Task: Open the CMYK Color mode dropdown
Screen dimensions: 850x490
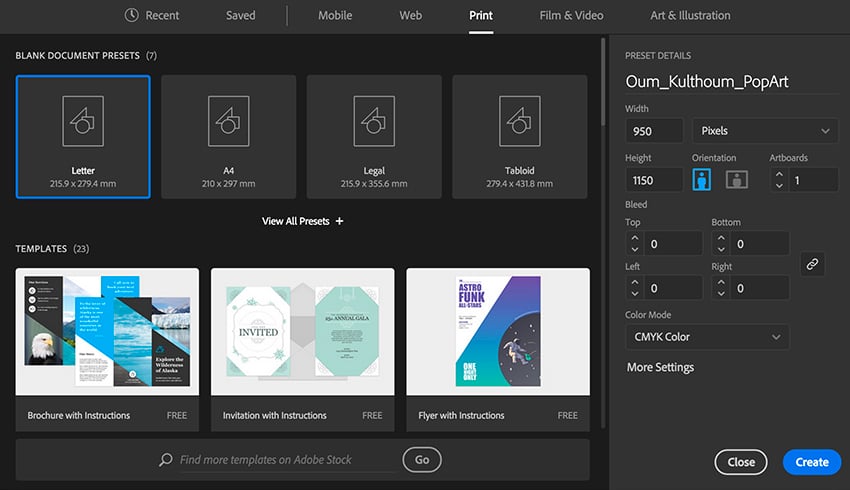Action: [x=707, y=337]
